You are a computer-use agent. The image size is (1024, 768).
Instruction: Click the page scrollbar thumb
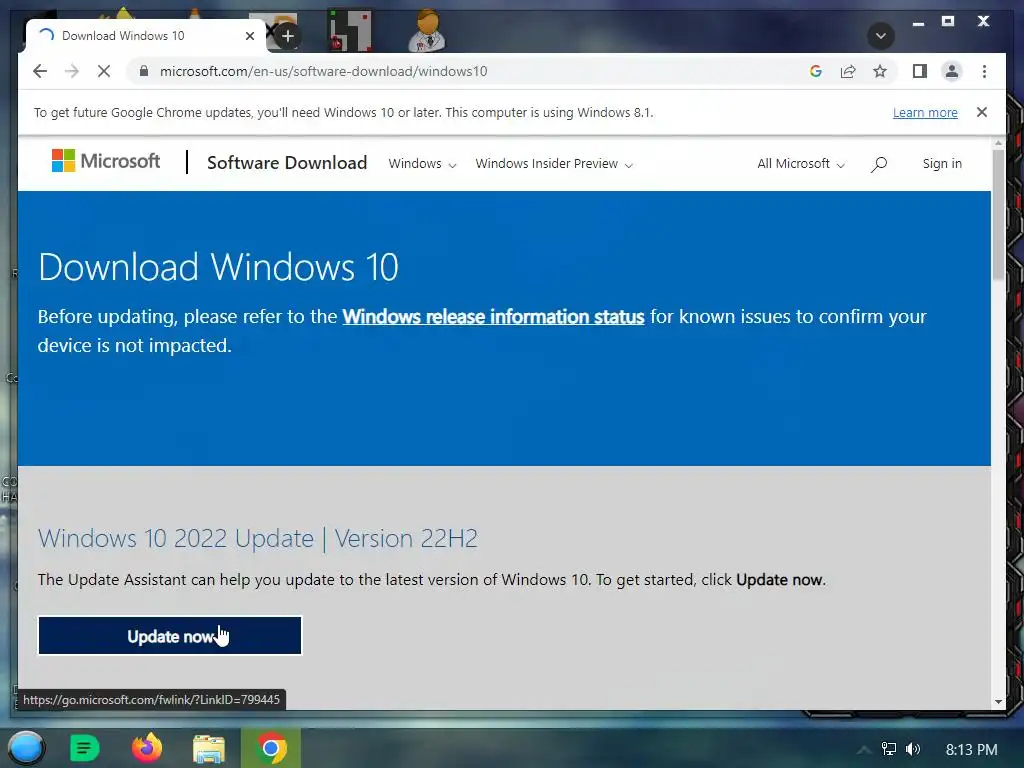click(x=998, y=216)
